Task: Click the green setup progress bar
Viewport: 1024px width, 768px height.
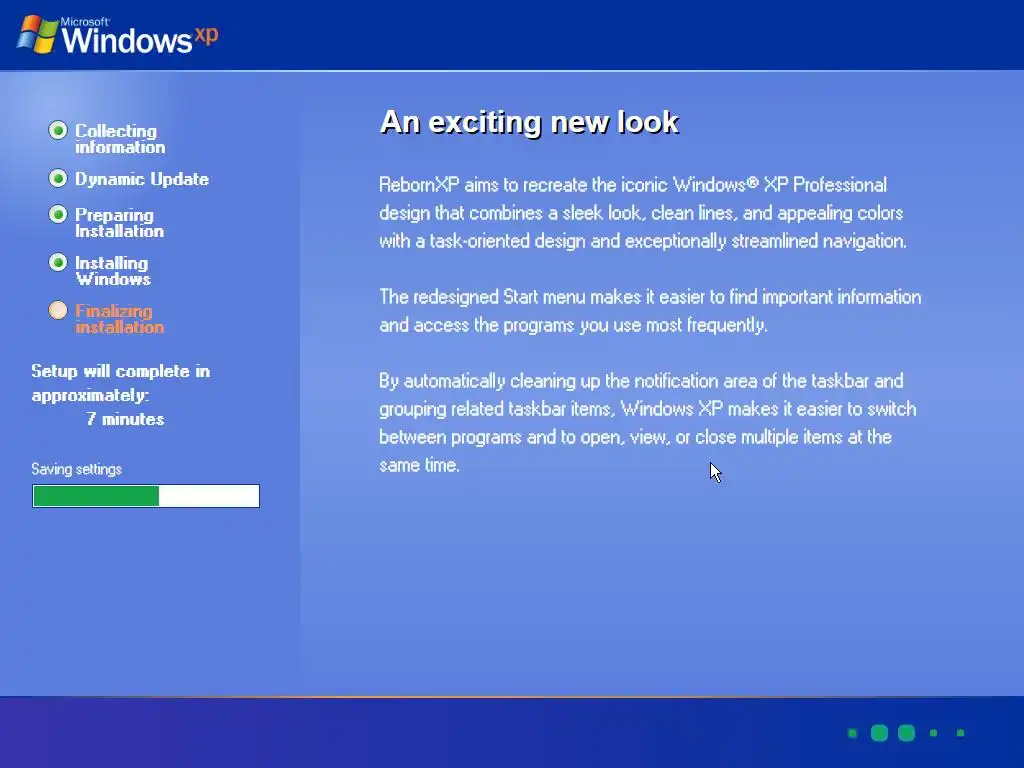Action: [x=146, y=496]
